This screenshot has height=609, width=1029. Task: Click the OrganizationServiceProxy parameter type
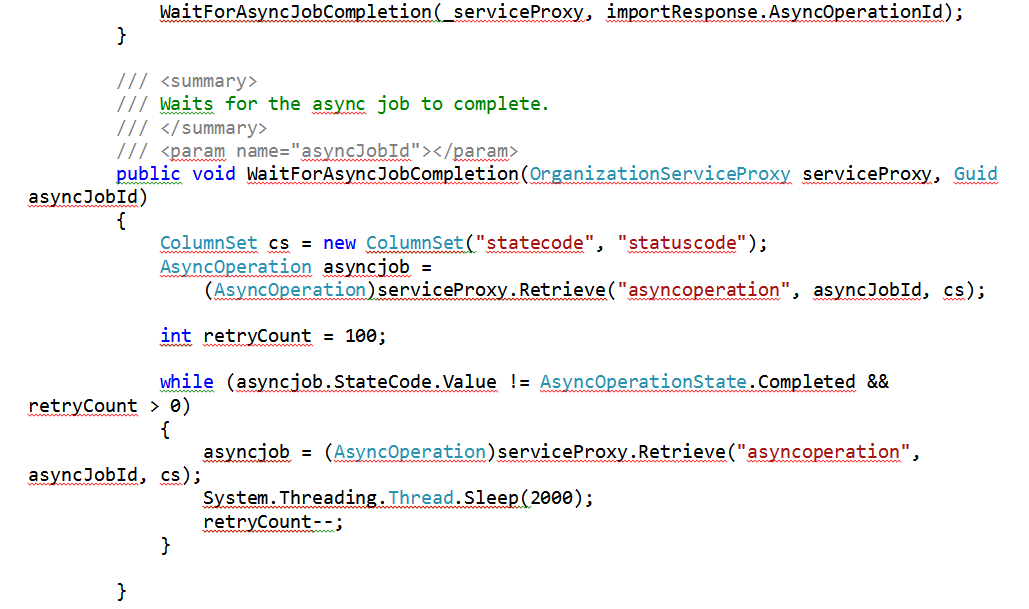pyautogui.click(x=660, y=174)
